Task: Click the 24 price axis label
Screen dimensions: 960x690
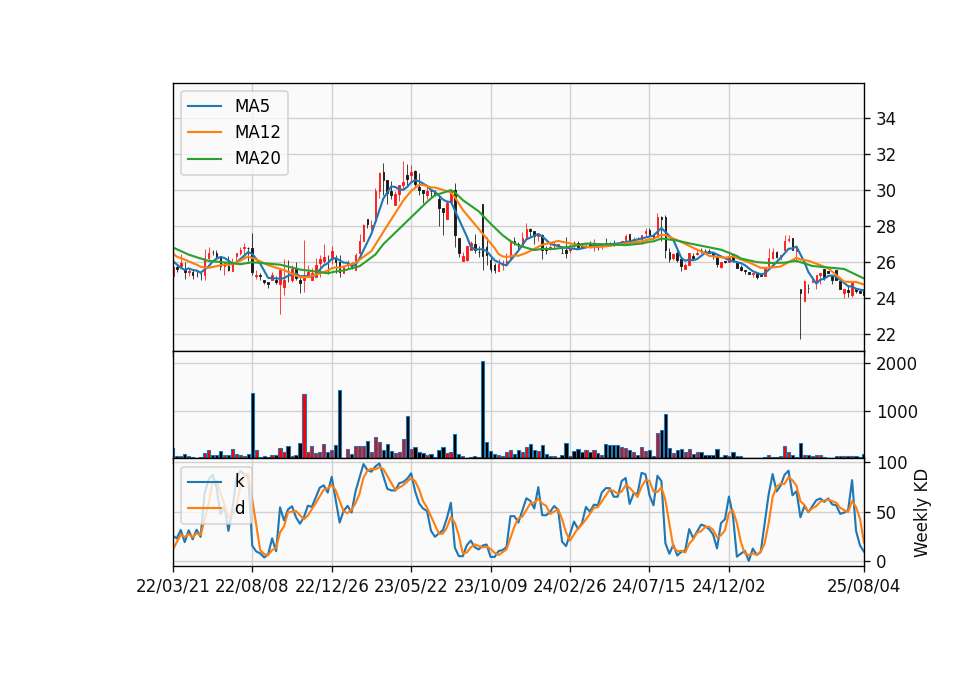Action: pos(885,299)
